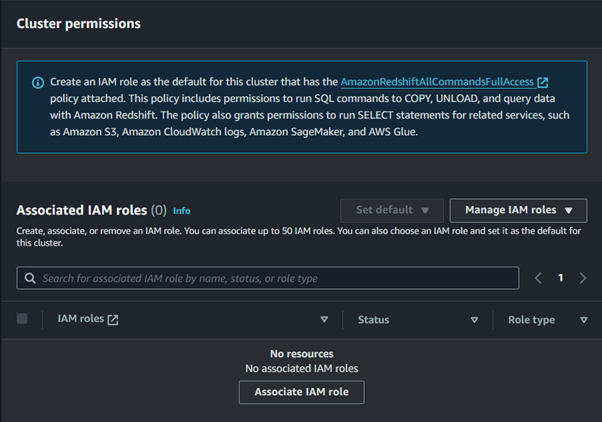Click the external link icon next to IAM roles
Image resolution: width=602 pixels, height=422 pixels.
113,319
